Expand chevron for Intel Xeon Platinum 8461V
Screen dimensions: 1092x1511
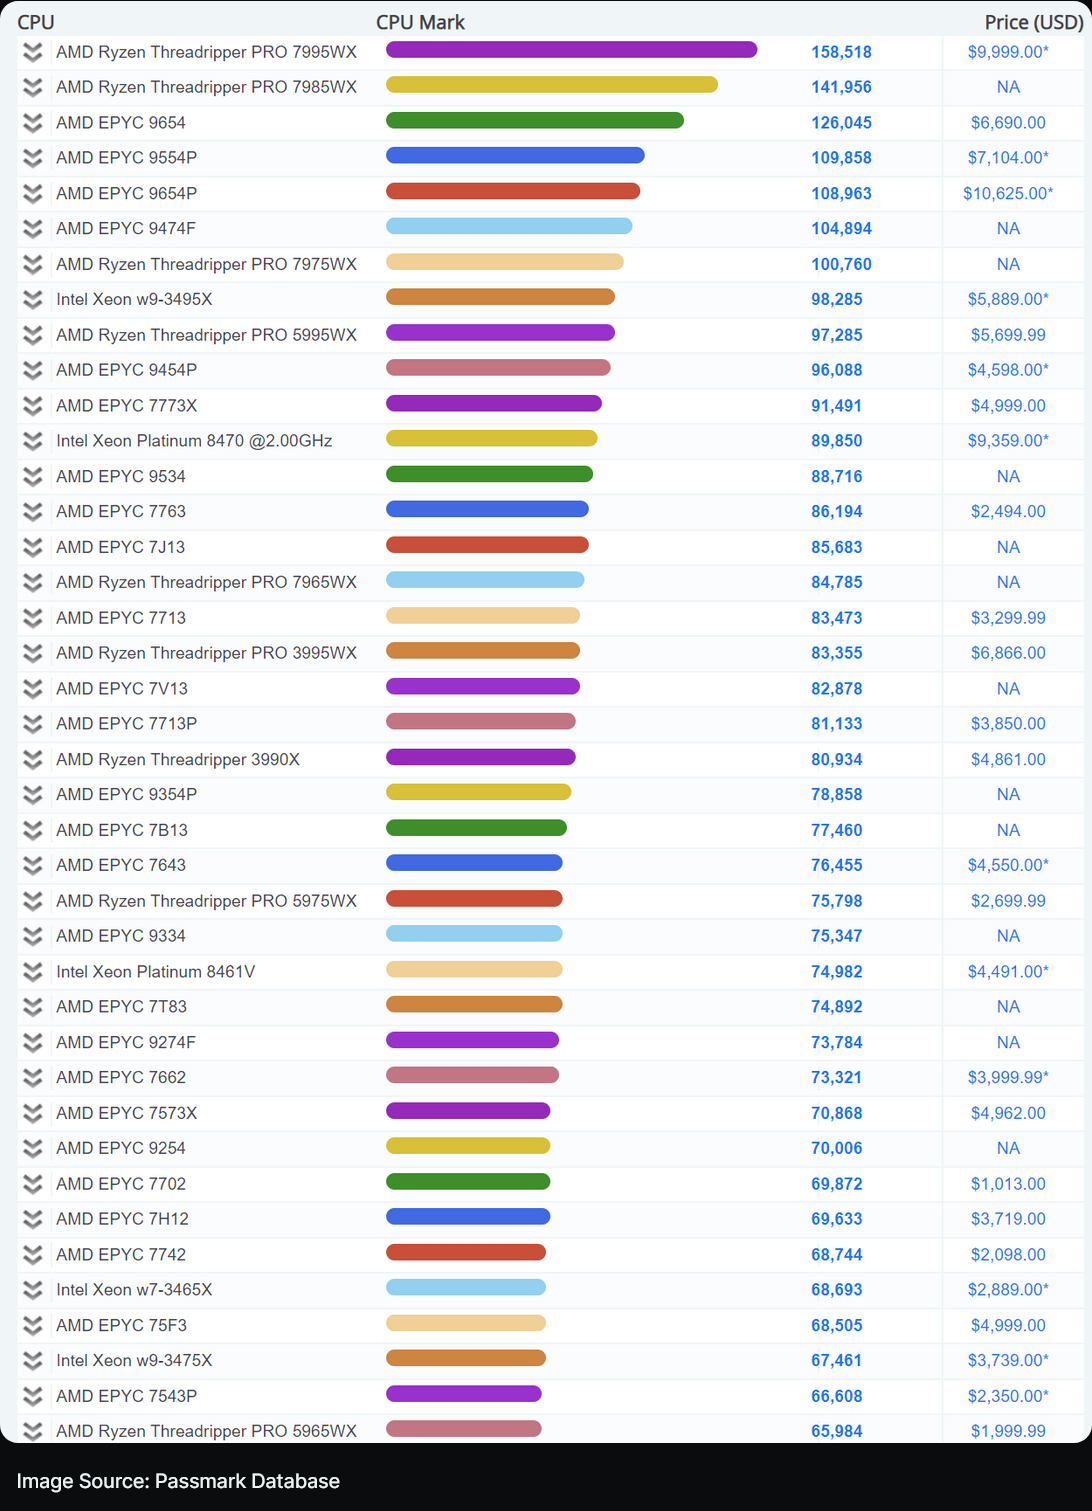point(33,972)
